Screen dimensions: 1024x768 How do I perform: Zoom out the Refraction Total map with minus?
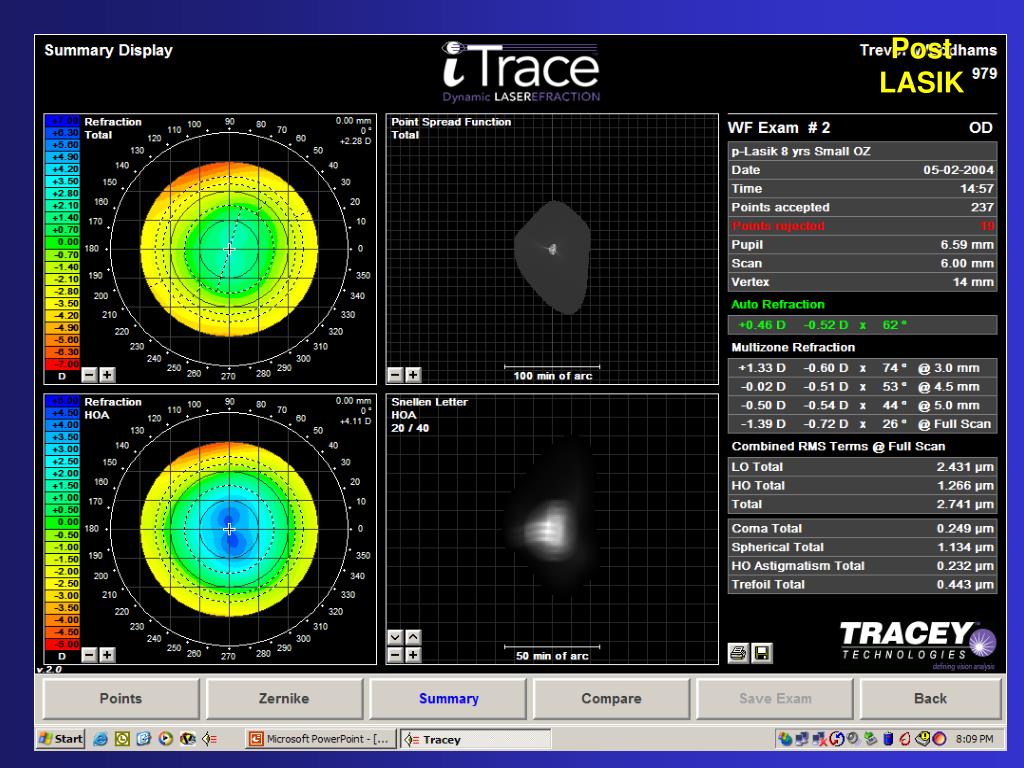coord(89,375)
